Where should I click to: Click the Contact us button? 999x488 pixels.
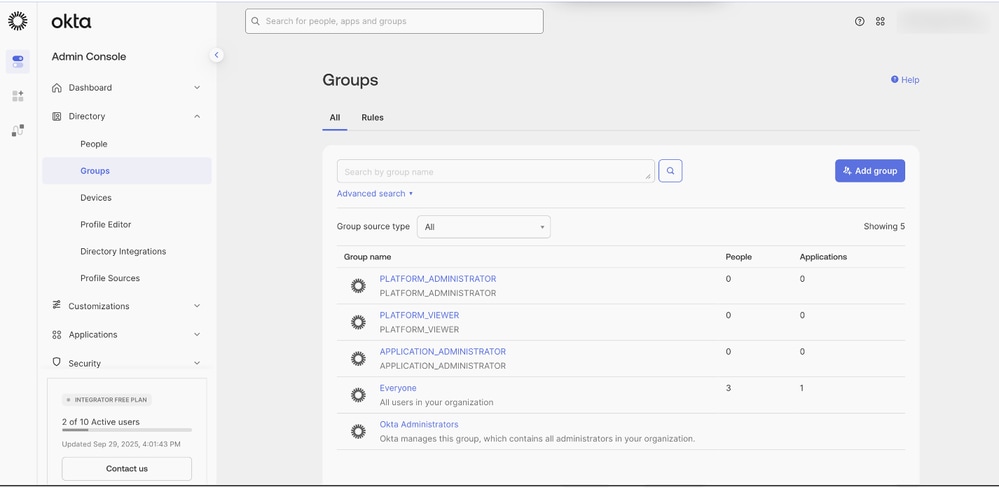pyautogui.click(x=127, y=468)
